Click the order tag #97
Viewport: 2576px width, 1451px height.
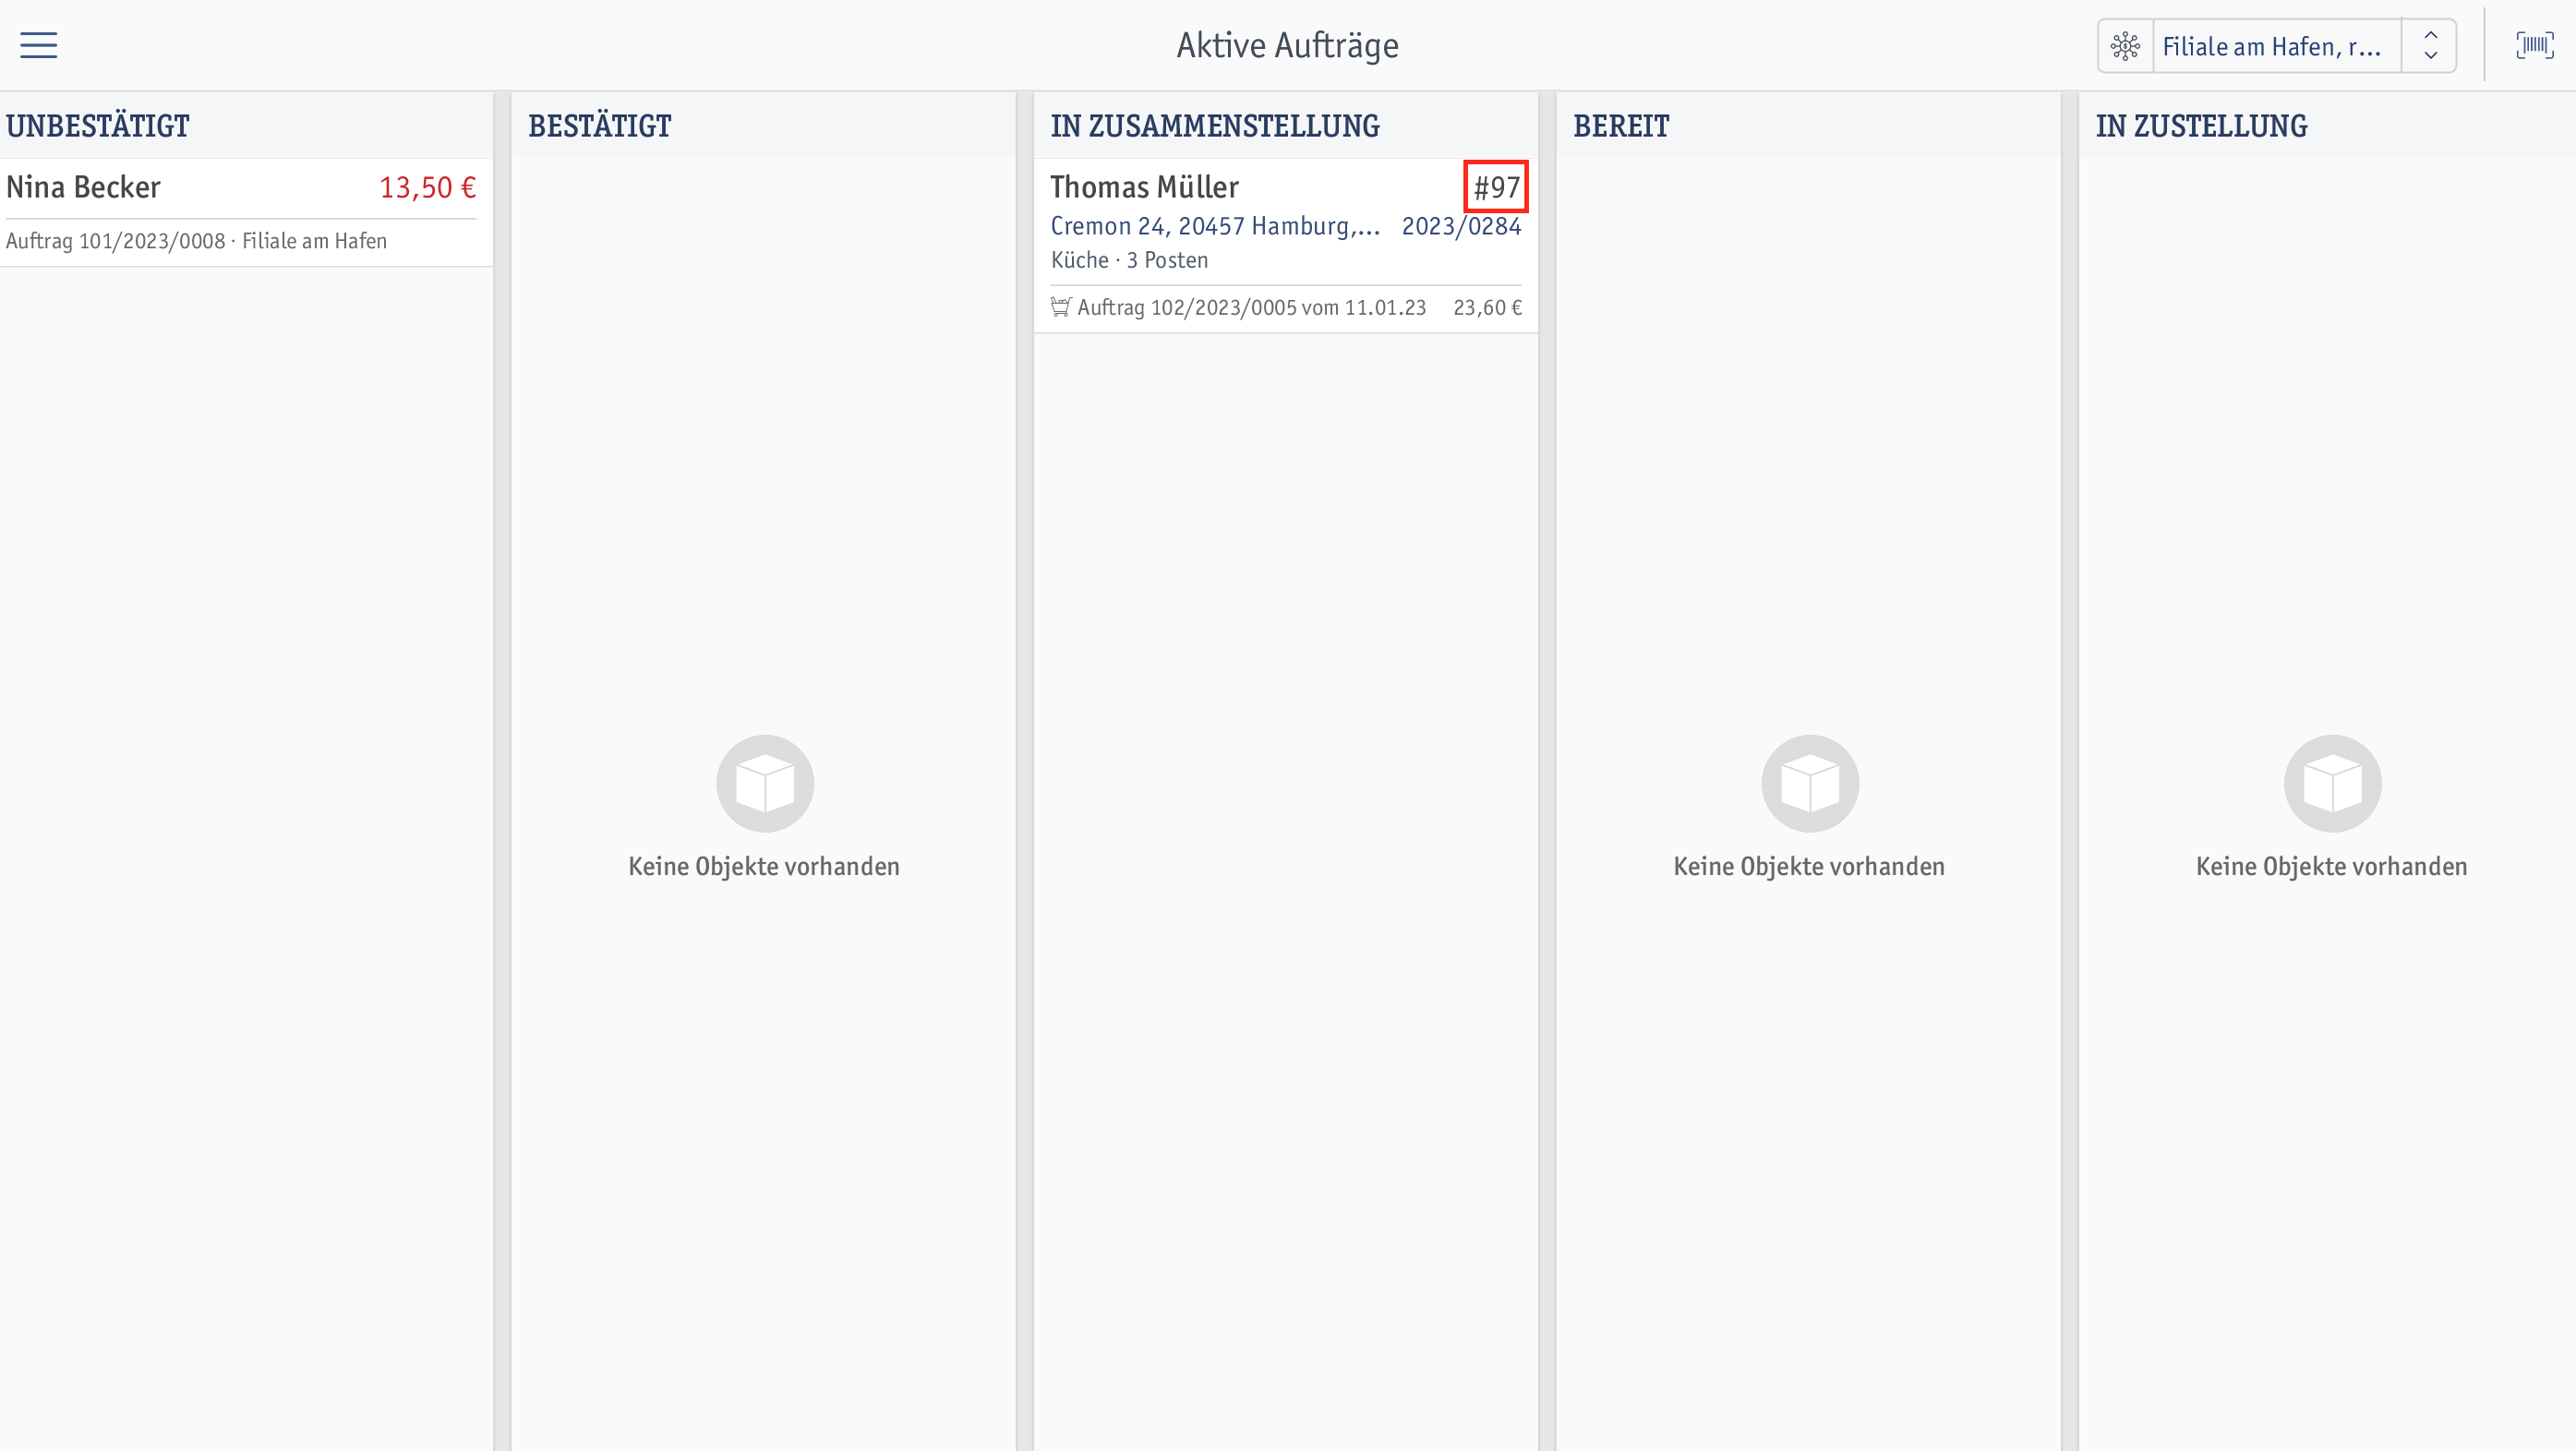pos(1496,187)
